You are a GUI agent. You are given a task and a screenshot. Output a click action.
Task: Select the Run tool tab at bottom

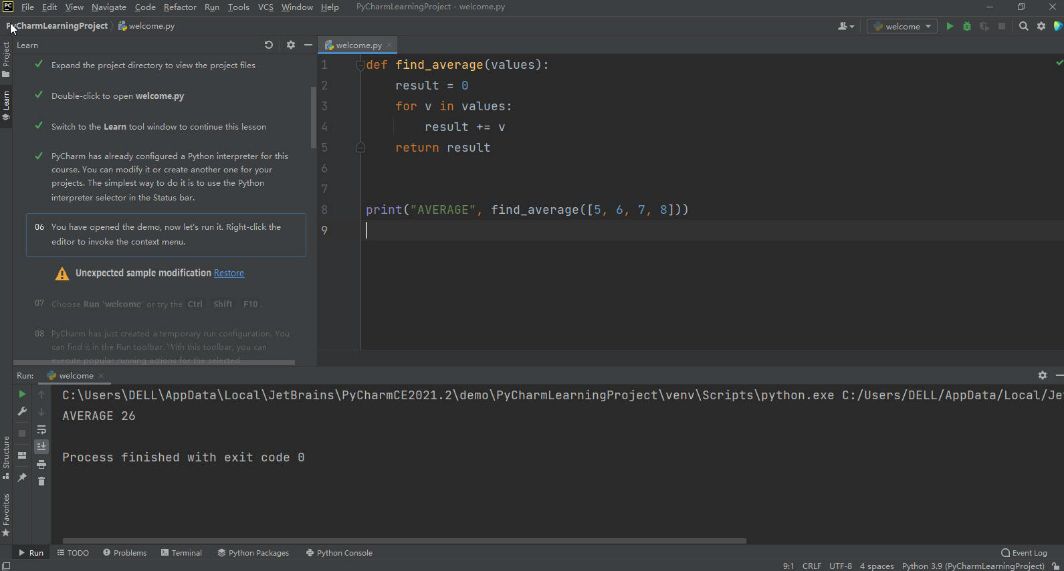(31, 553)
